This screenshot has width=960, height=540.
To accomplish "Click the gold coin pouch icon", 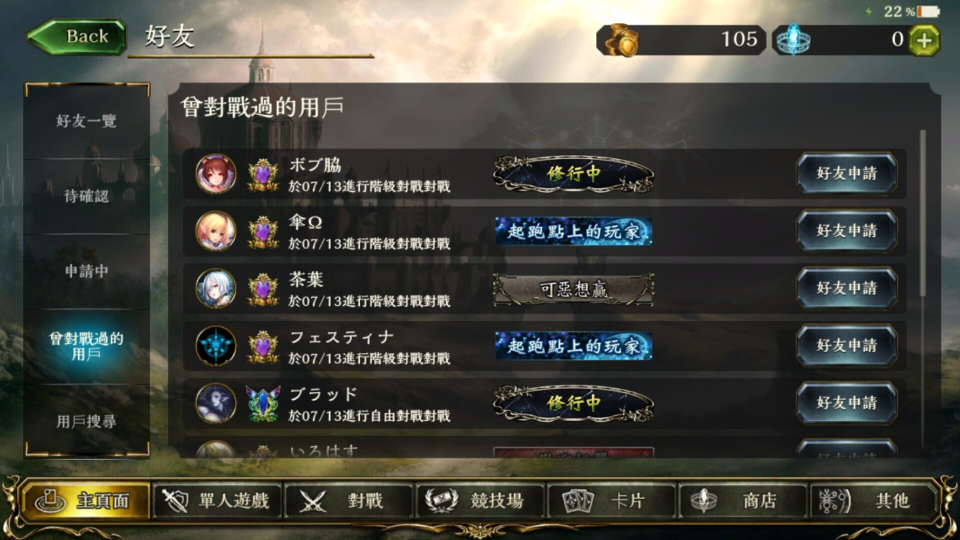I will [621, 40].
